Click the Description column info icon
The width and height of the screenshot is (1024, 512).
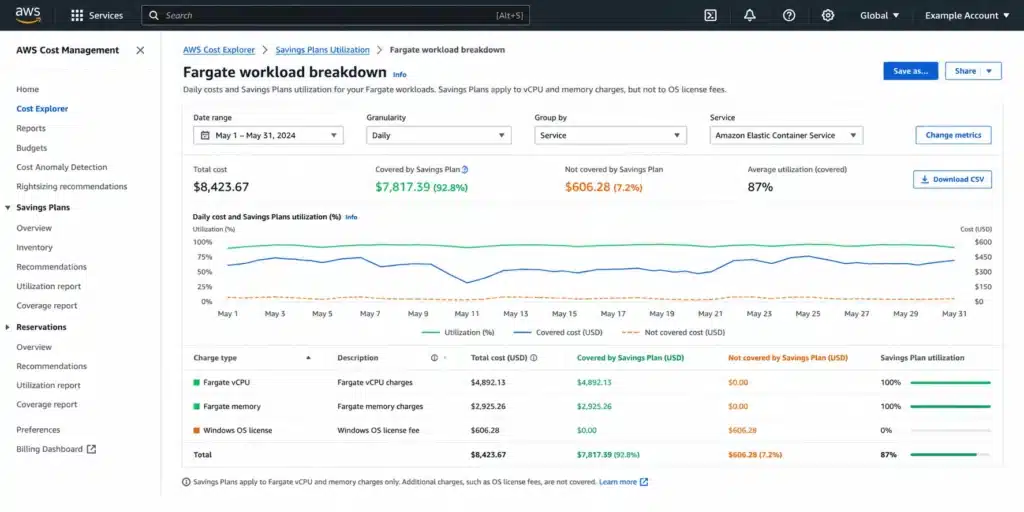pyautogui.click(x=434, y=358)
